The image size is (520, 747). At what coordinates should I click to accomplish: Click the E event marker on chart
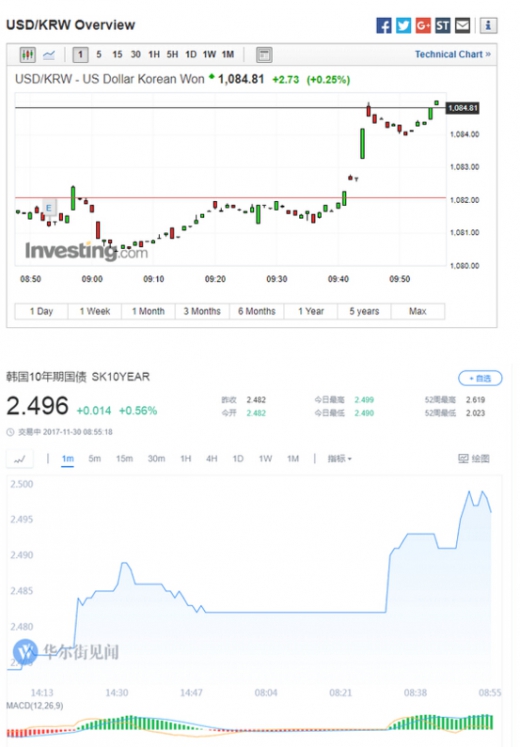click(49, 208)
